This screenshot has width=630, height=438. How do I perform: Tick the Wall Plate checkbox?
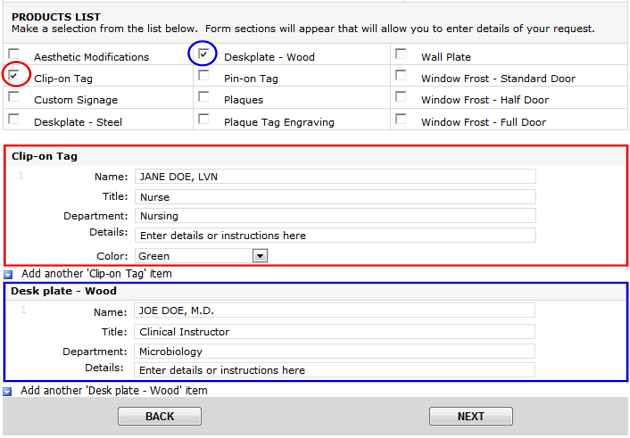(401, 54)
